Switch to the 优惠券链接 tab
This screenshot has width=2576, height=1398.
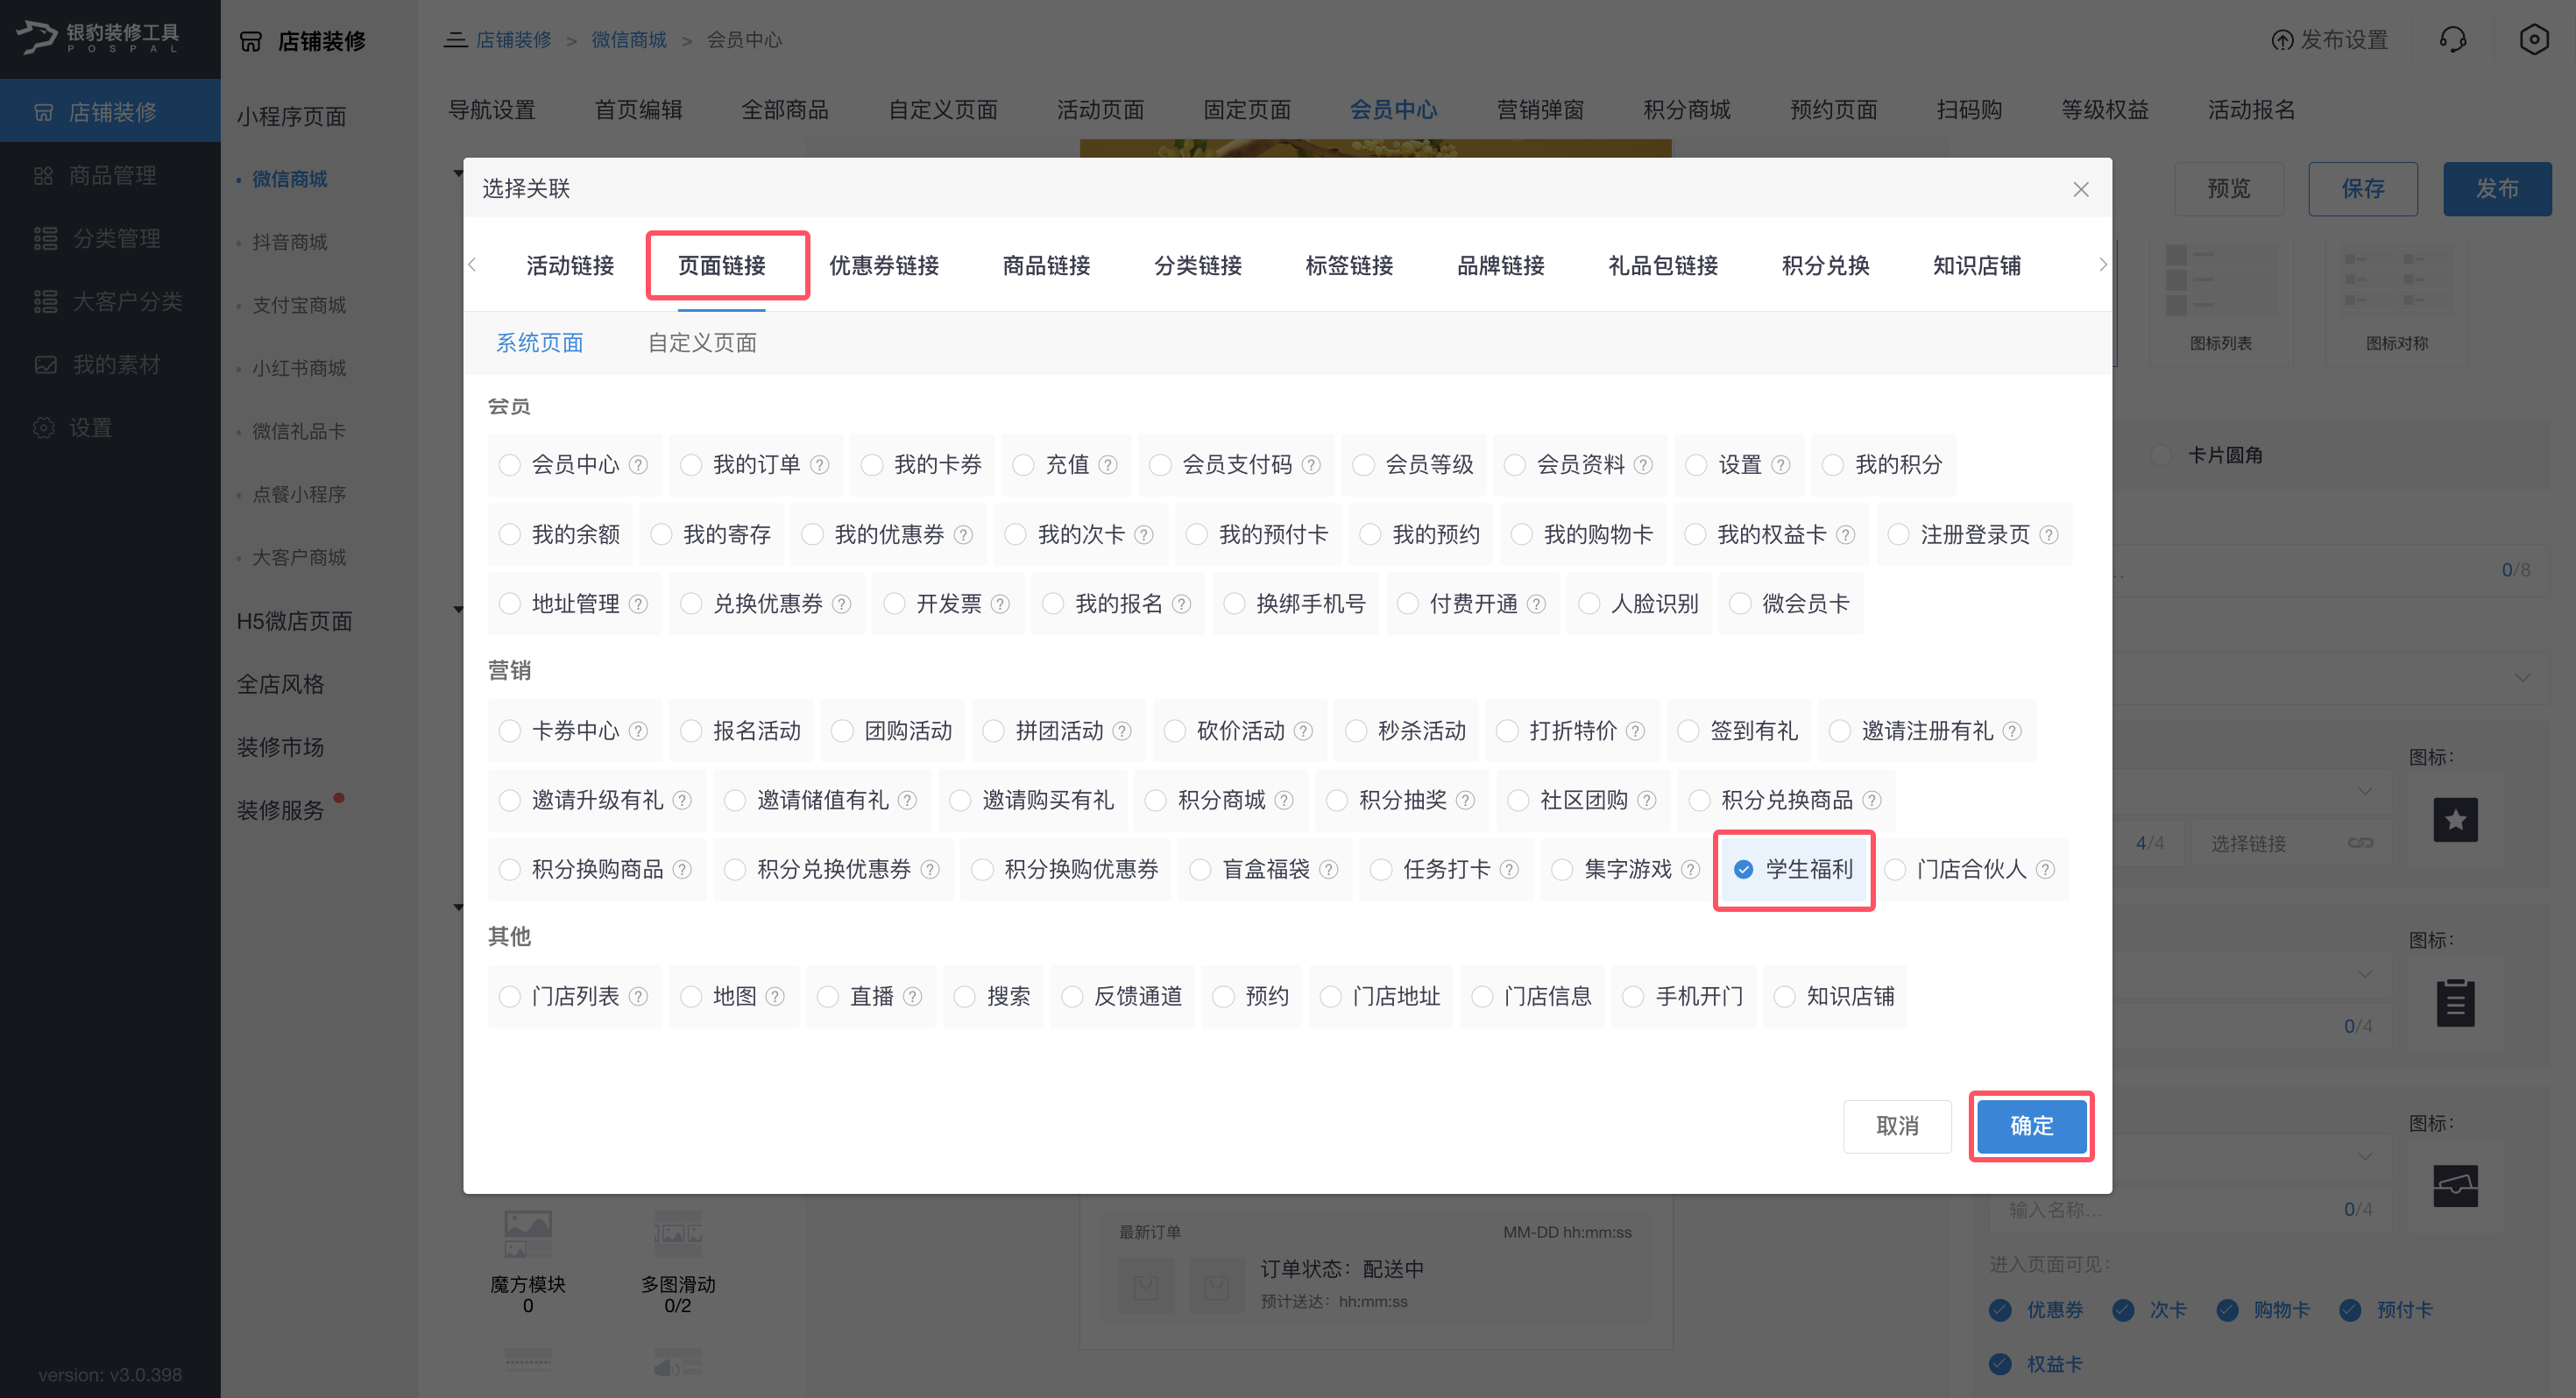[883, 265]
